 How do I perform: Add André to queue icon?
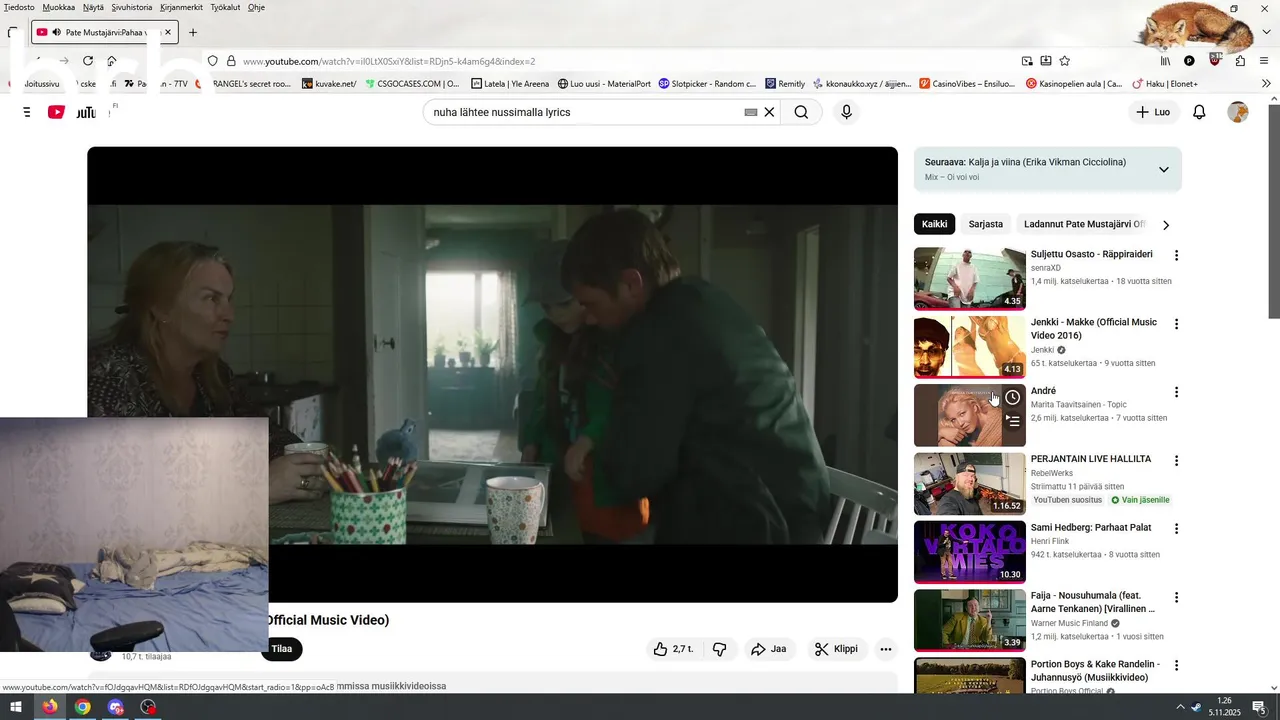pyautogui.click(x=1012, y=421)
